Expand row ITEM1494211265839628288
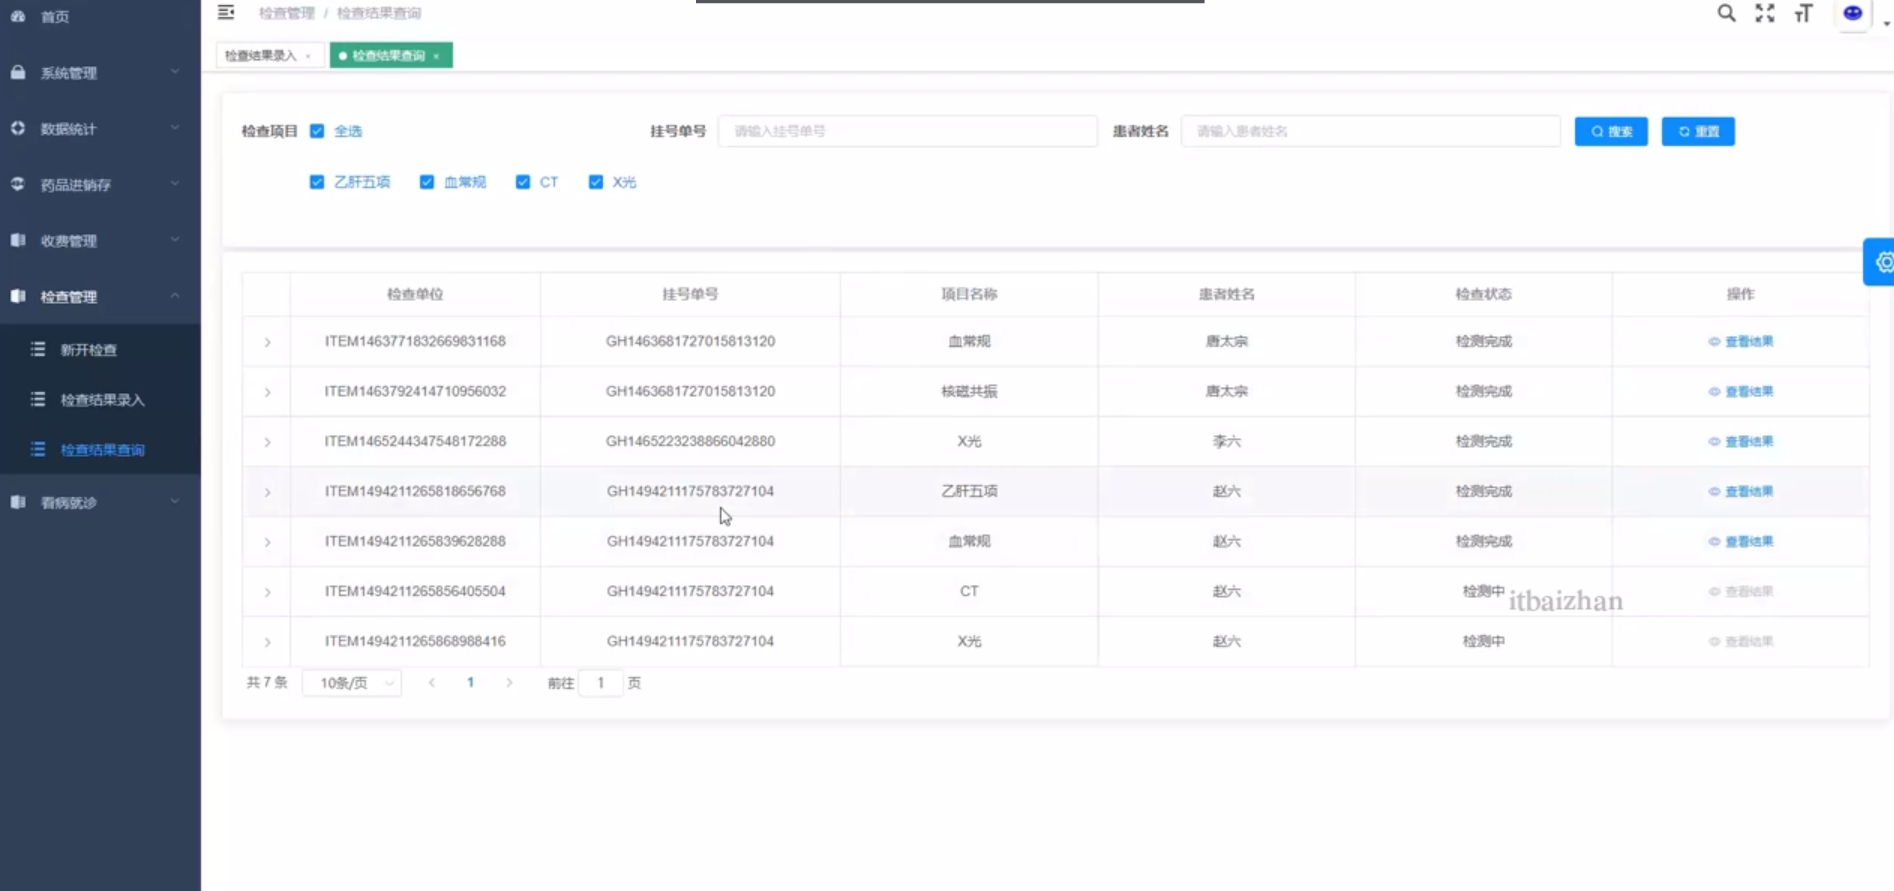Image resolution: width=1894 pixels, height=891 pixels. [x=267, y=542]
